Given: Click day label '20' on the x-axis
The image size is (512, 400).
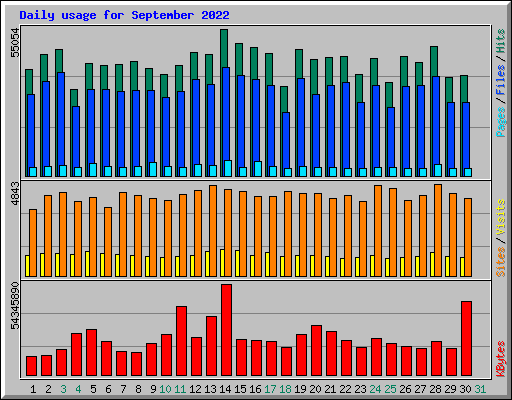Looking at the screenshot, I should point(315,389).
